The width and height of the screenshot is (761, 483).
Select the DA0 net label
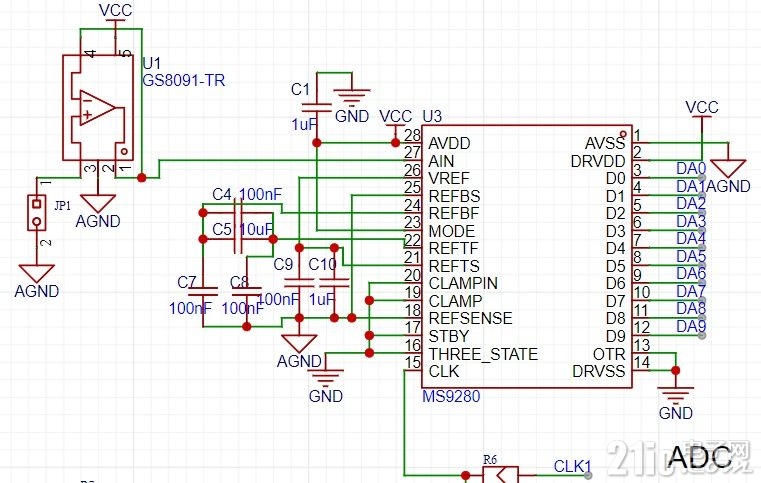(691, 168)
